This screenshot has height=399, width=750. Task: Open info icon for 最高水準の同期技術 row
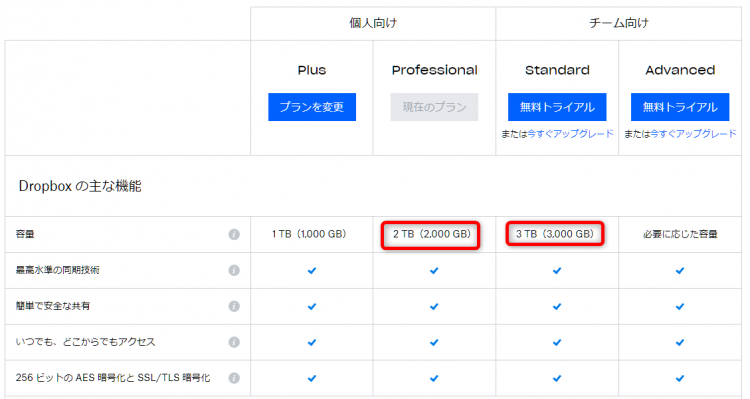click(x=234, y=270)
